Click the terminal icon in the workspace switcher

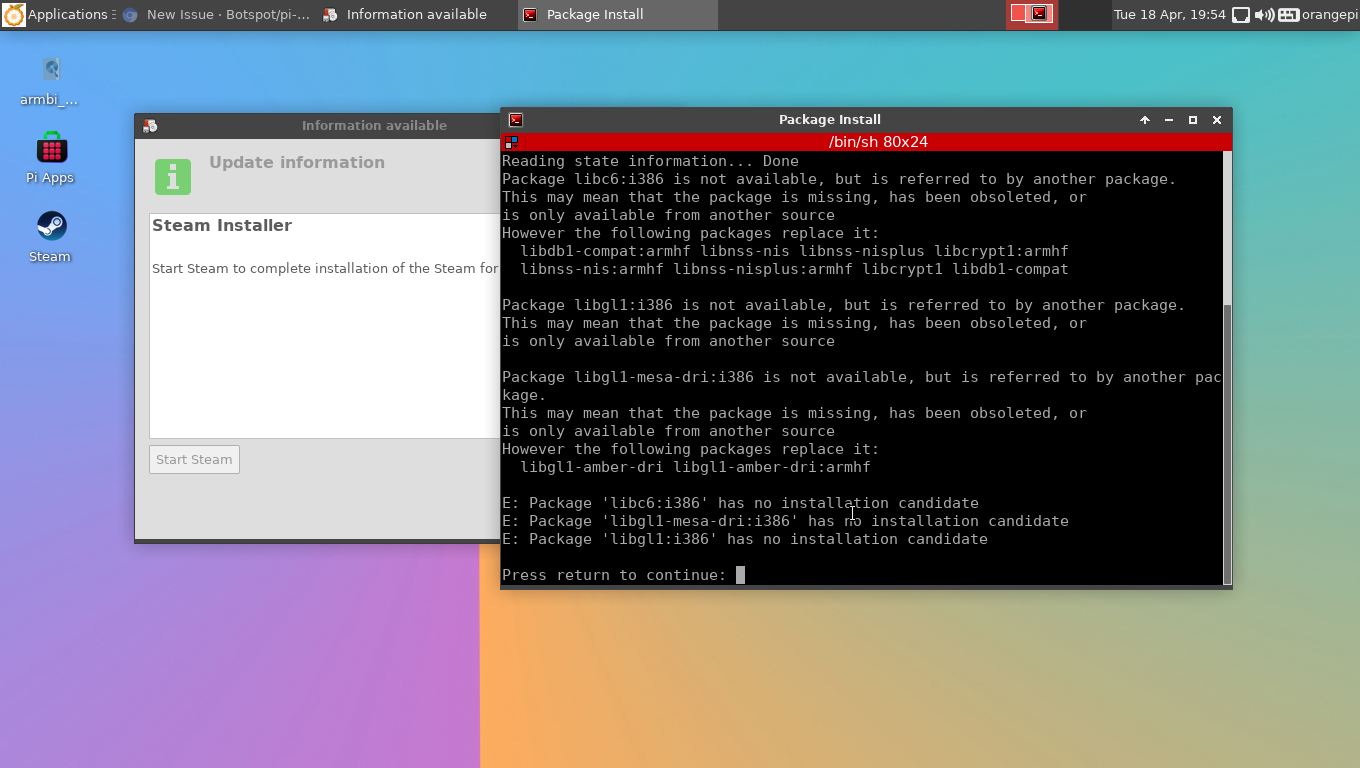coord(1040,14)
